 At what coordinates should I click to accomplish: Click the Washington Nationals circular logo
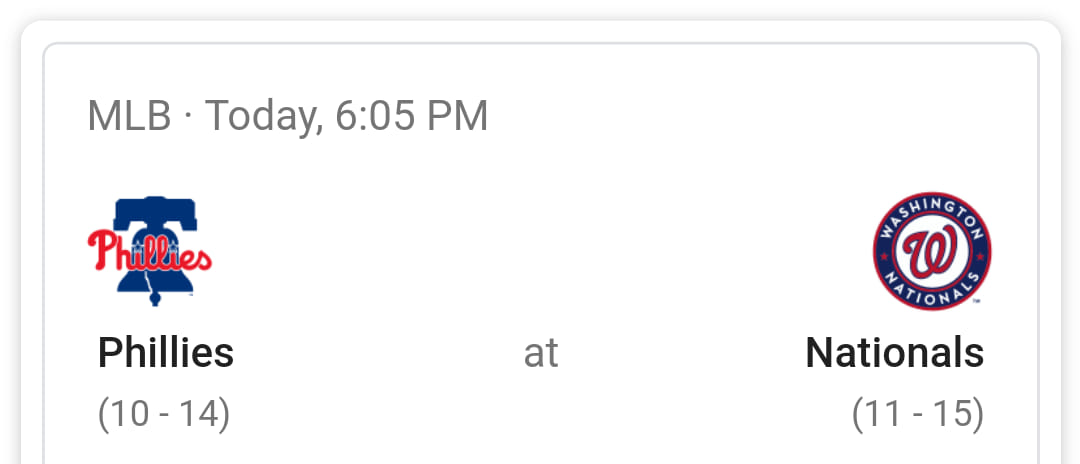tap(932, 251)
